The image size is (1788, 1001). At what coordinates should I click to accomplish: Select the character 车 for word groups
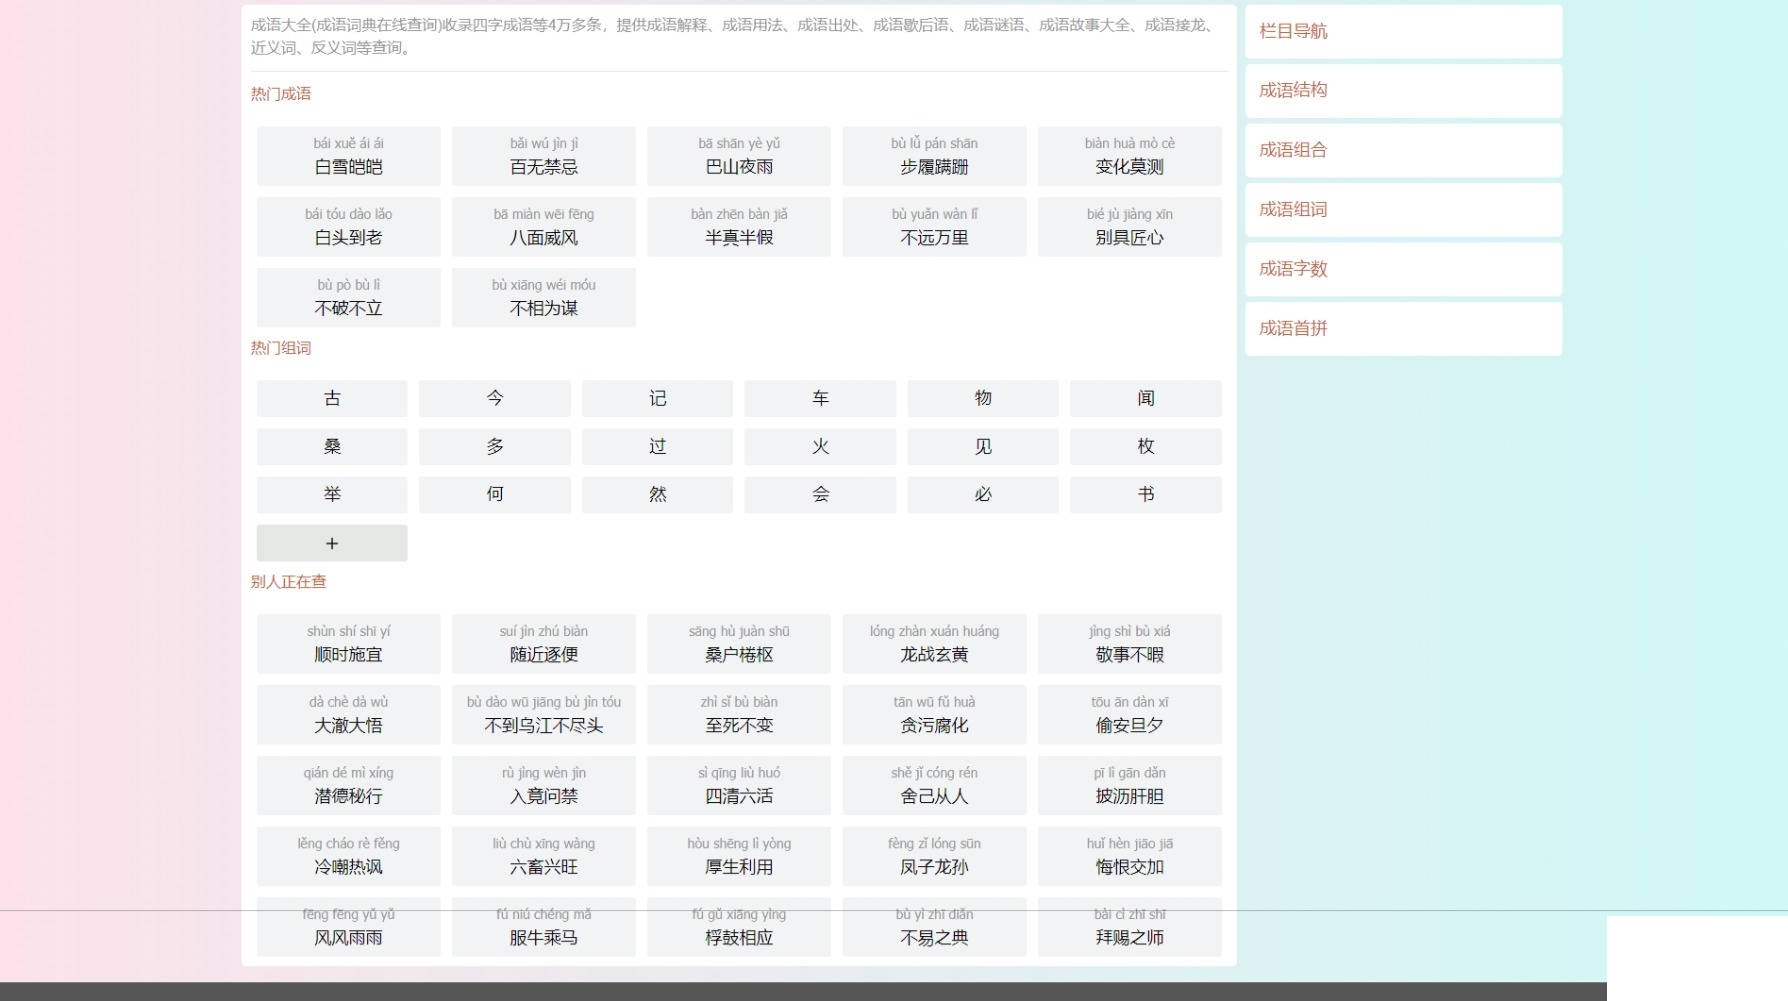[x=820, y=398]
